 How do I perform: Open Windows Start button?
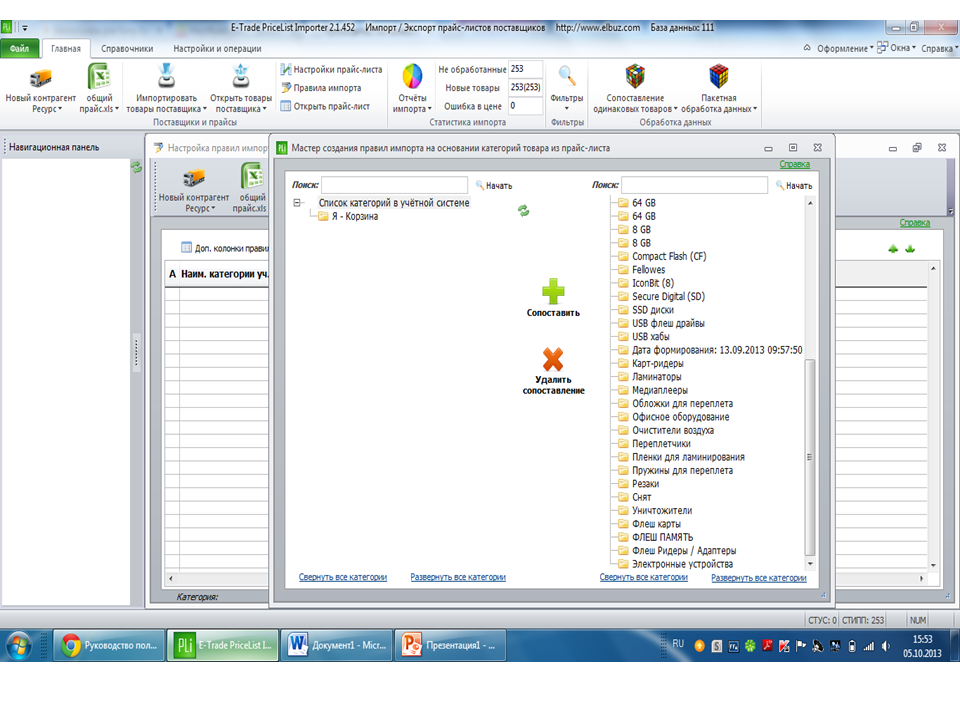tap(18, 645)
